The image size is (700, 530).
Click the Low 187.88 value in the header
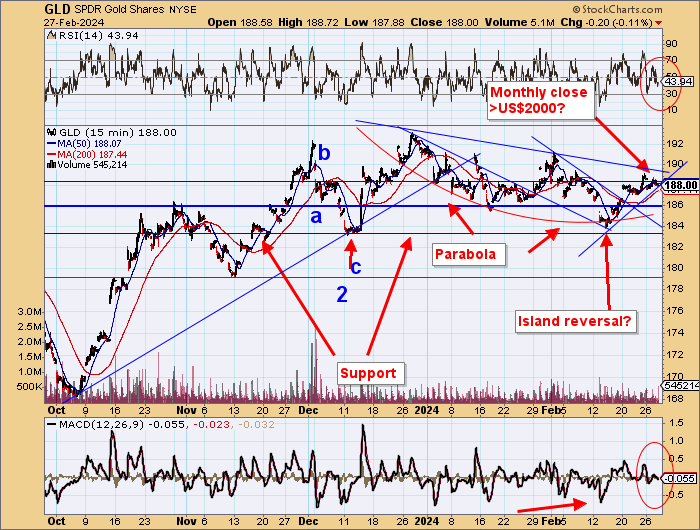(x=375, y=22)
